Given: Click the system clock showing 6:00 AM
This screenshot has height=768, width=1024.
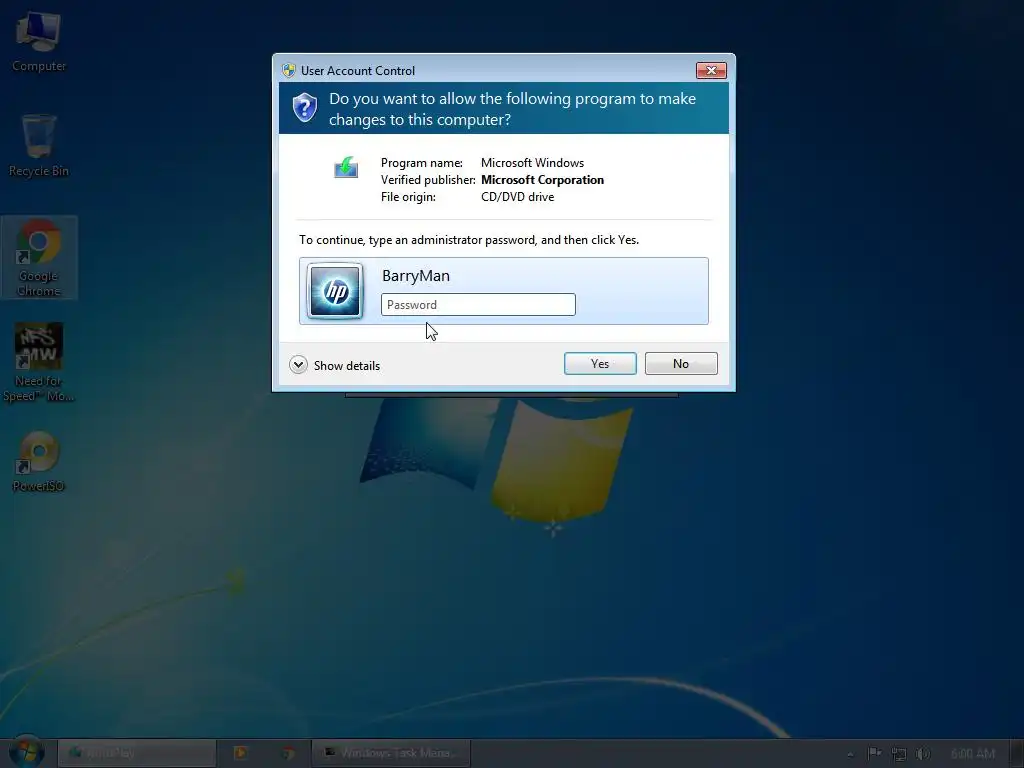Looking at the screenshot, I should click(x=973, y=754).
